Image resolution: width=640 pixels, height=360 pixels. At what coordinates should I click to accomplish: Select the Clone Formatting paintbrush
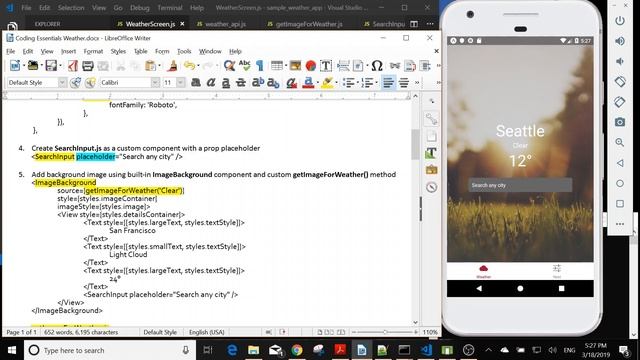pos(173,66)
